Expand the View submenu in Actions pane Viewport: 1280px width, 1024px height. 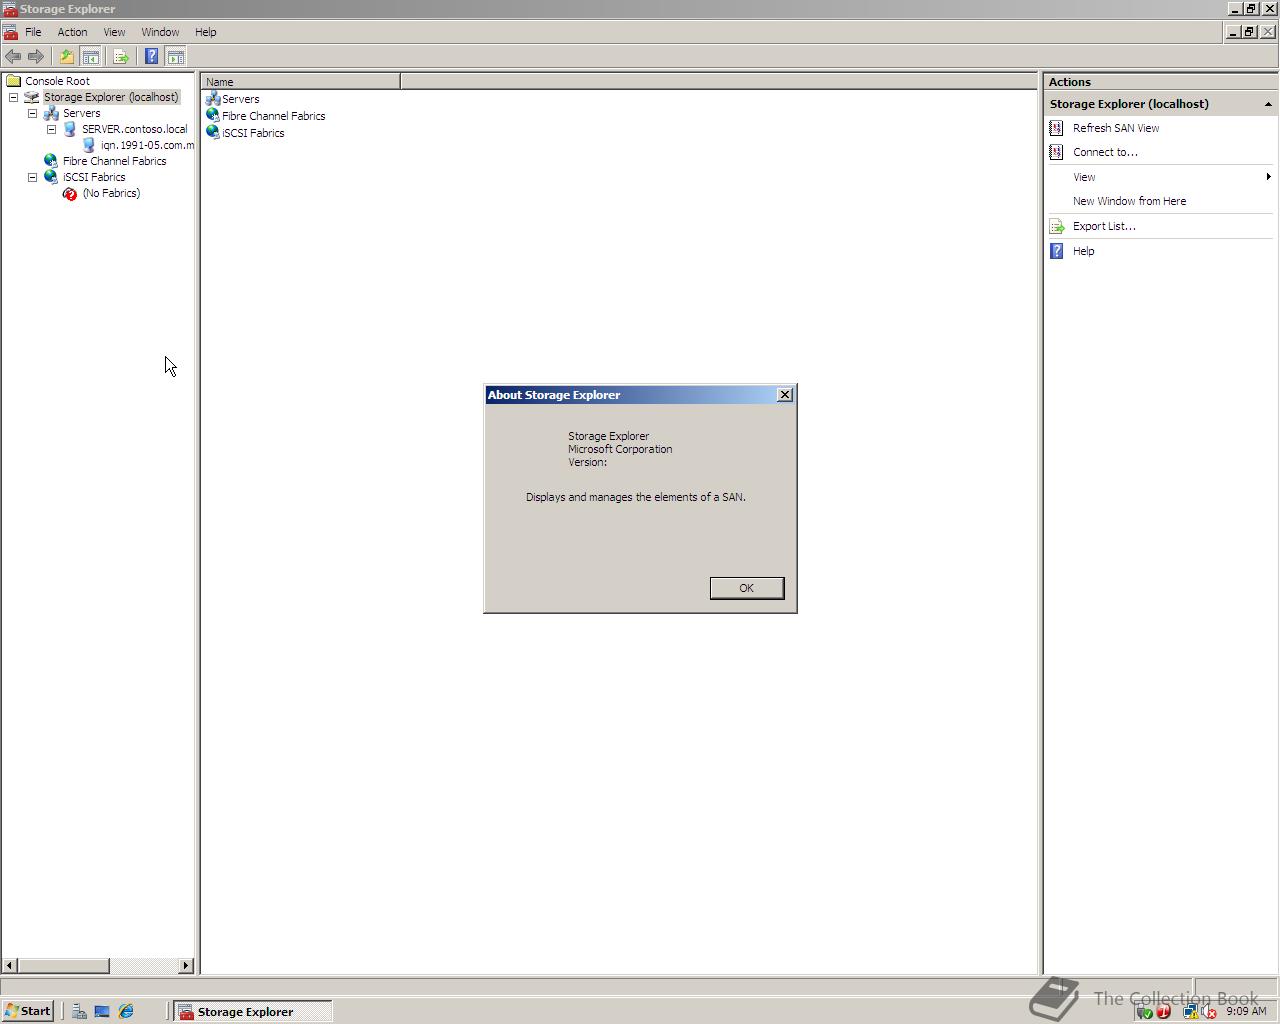(1160, 177)
